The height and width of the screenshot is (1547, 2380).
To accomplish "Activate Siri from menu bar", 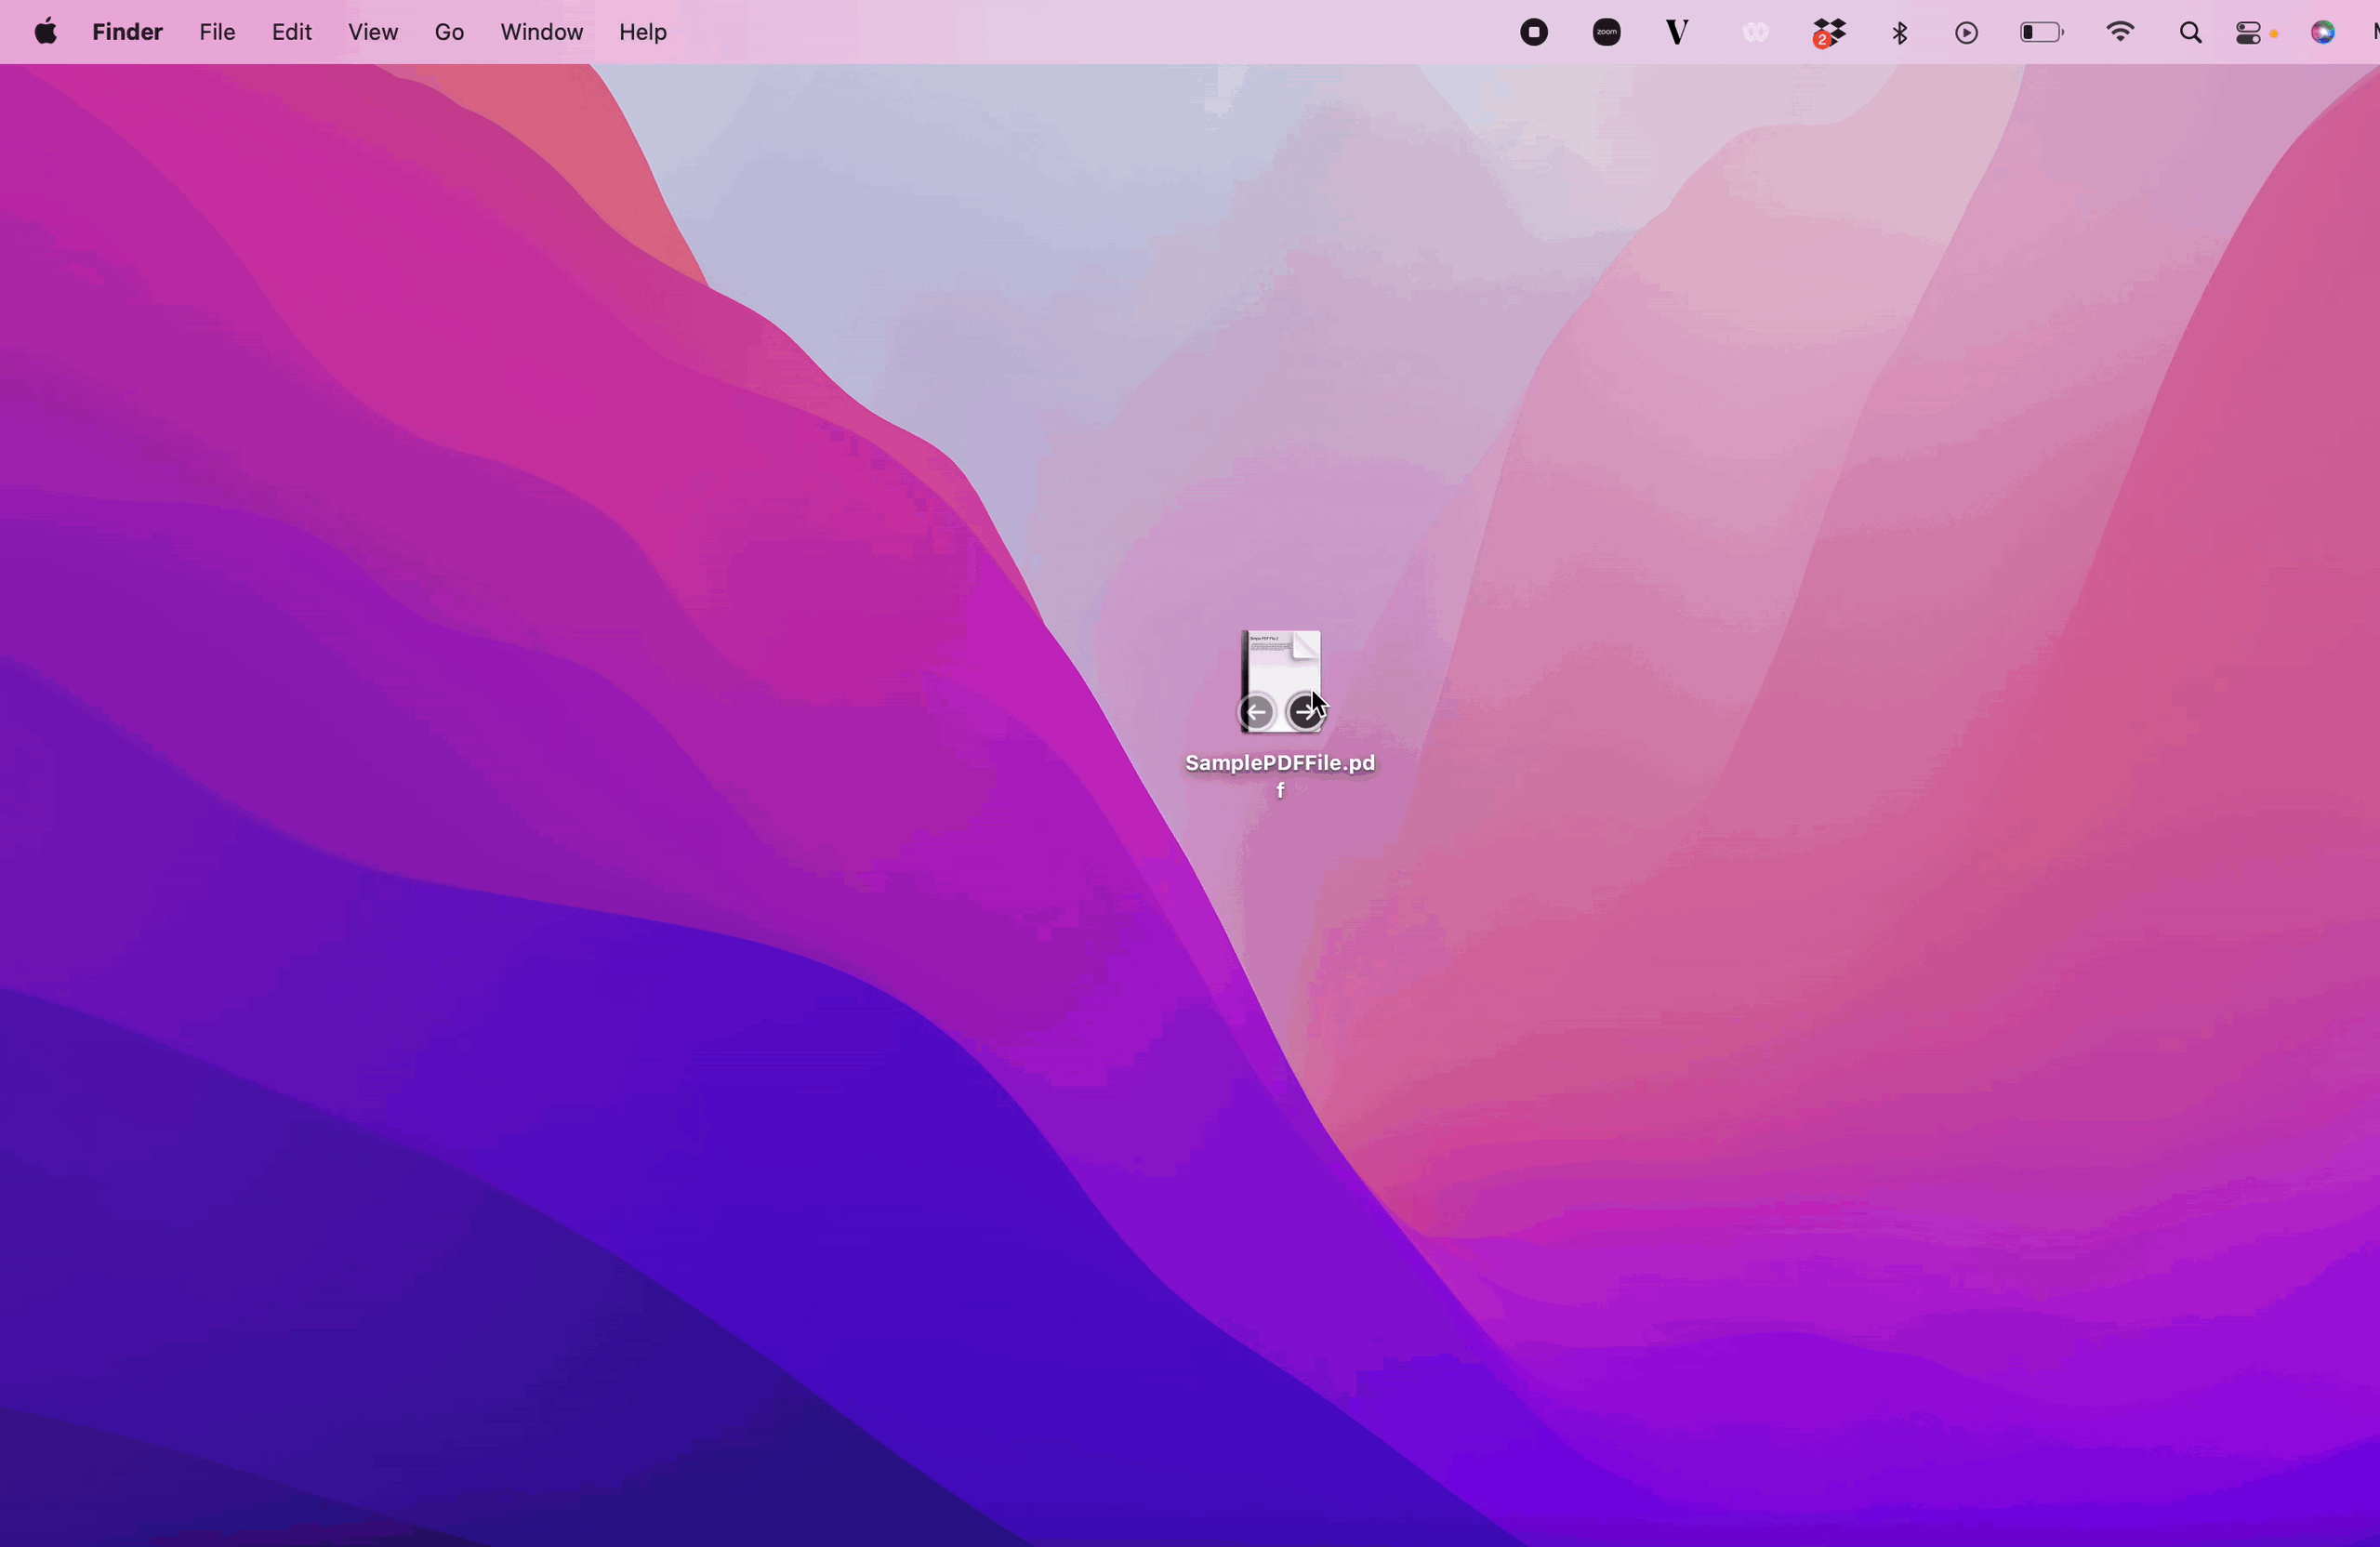I will coord(2322,33).
